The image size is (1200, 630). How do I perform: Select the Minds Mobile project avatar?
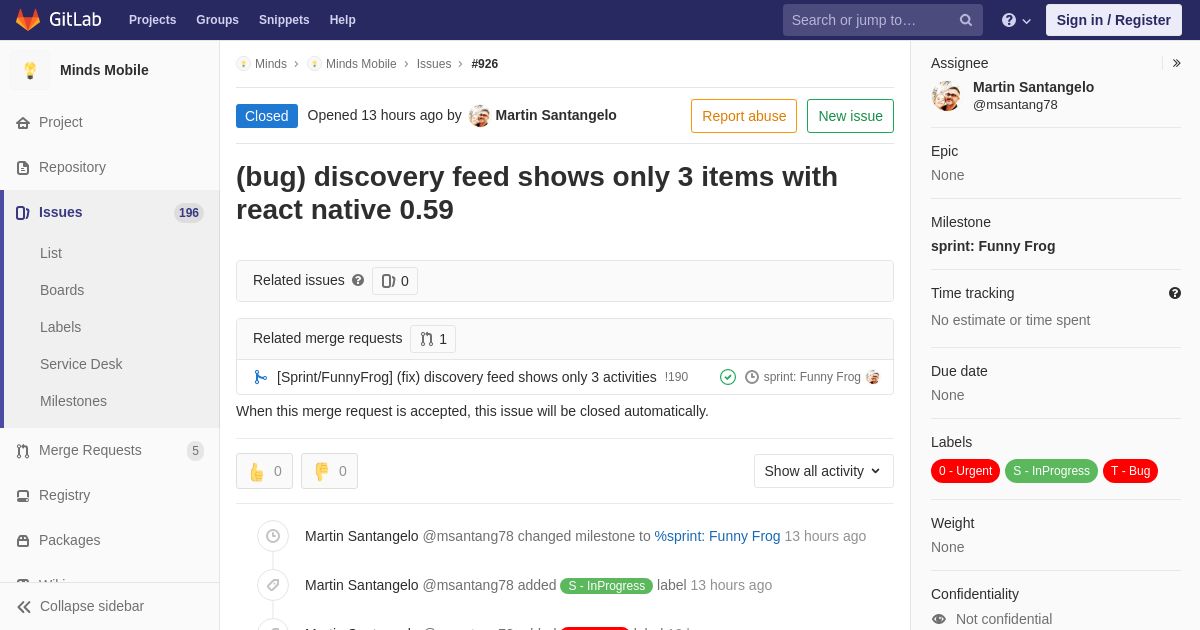pos(30,70)
